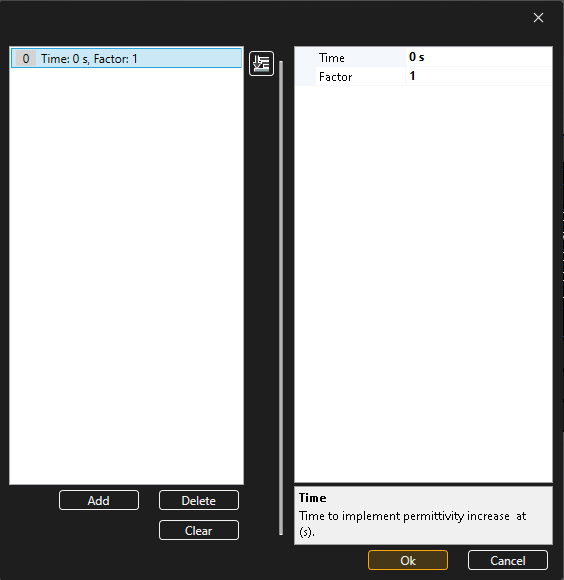This screenshot has width=564, height=580.
Task: Click the empty area of the entries list
Action: point(126,276)
